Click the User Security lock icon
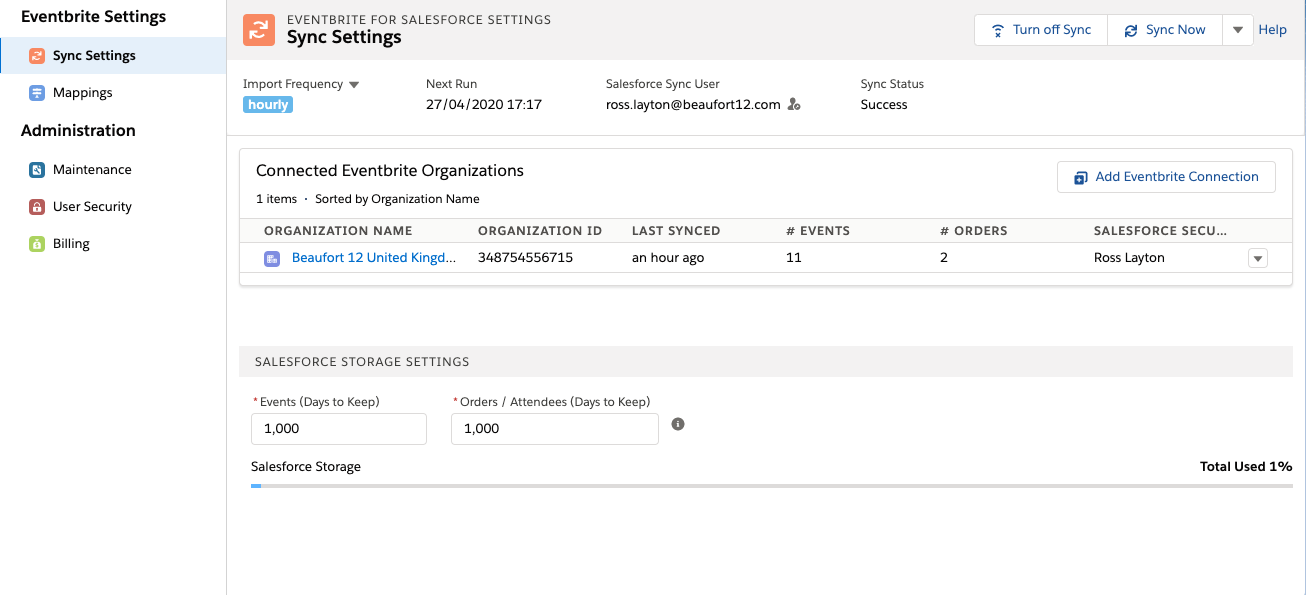This screenshot has width=1306, height=595. [37, 207]
